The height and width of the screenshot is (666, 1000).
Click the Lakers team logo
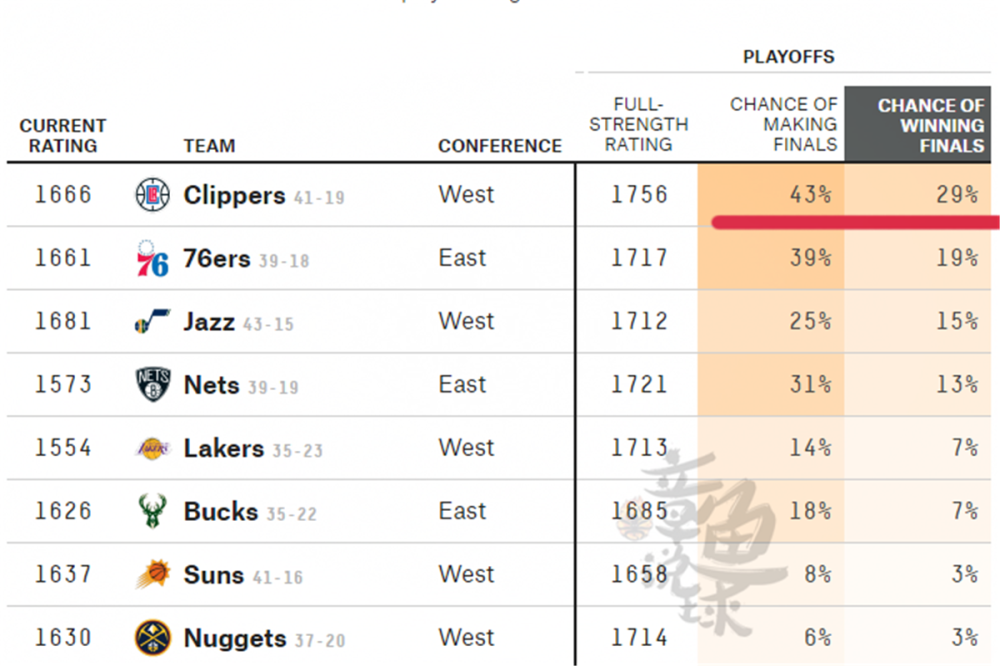pos(153,449)
